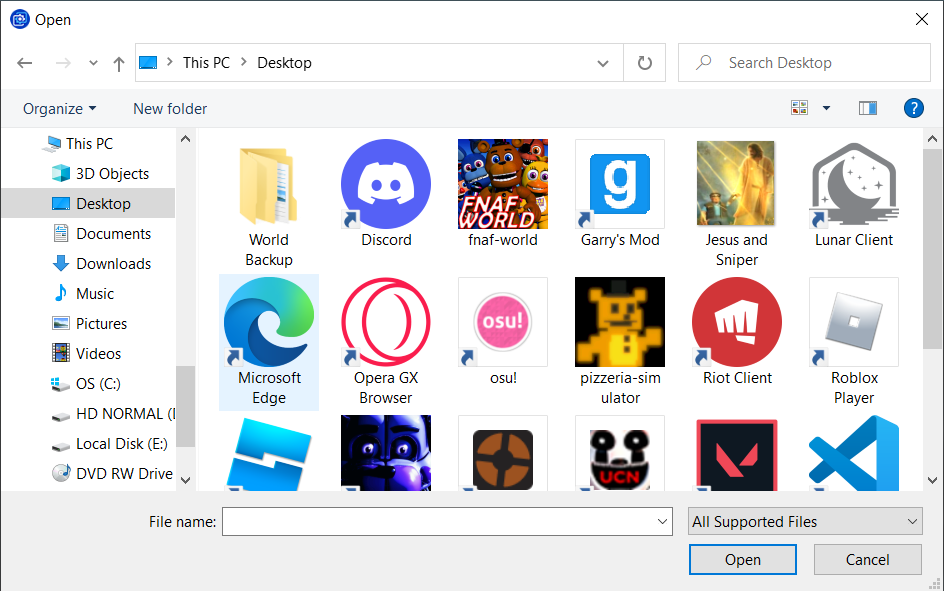
Task: Select the World Backup folder
Action: pyautogui.click(x=269, y=205)
